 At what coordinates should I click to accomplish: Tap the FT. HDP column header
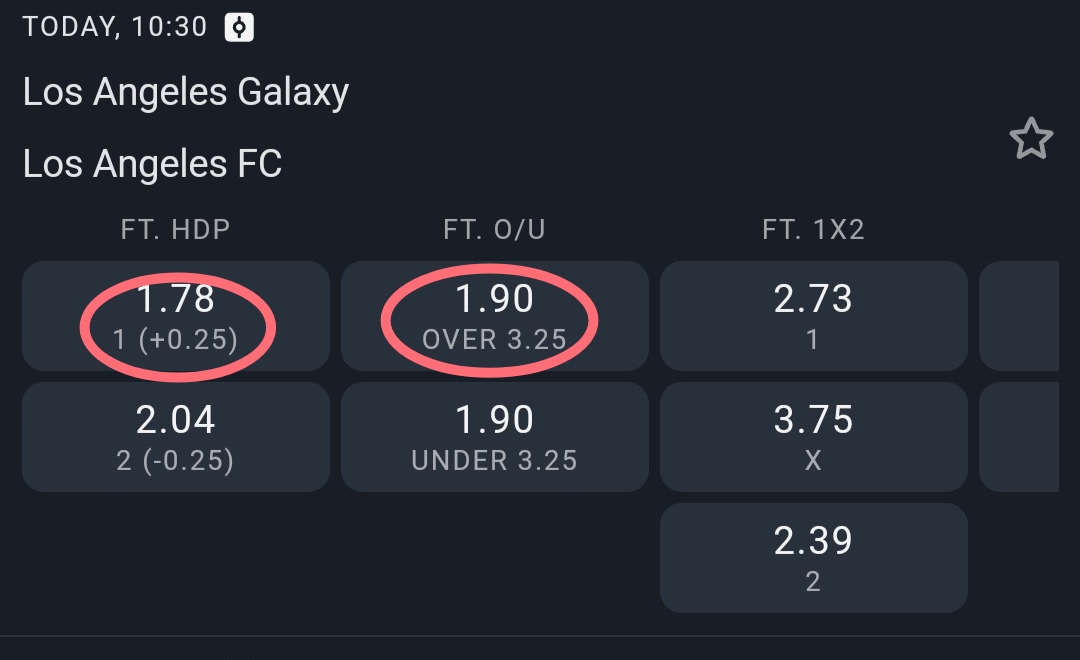[x=176, y=230]
